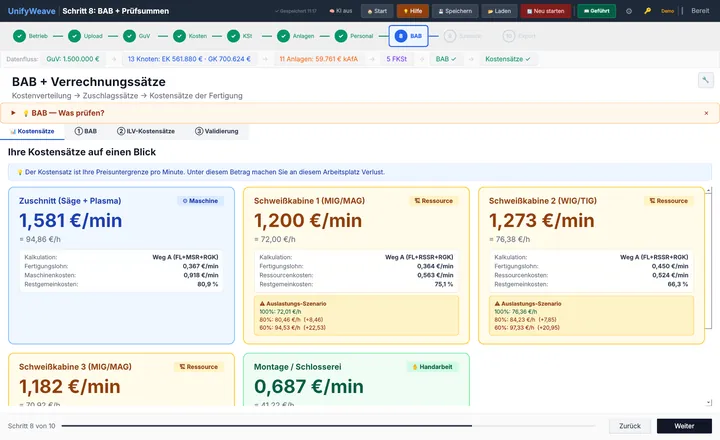Click the disabled step 9 circle
The width and height of the screenshot is (720, 440).
[450, 36]
